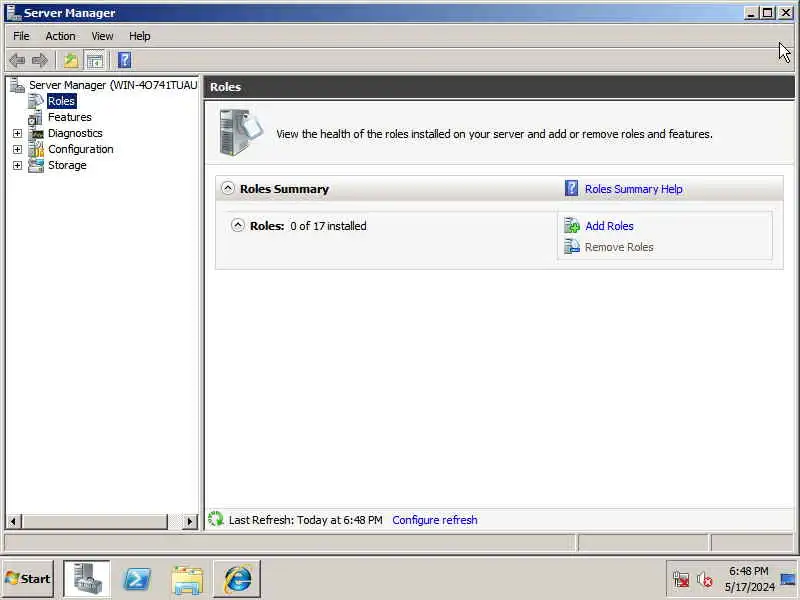Click the tree pane scroll-right arrow

coord(190,521)
